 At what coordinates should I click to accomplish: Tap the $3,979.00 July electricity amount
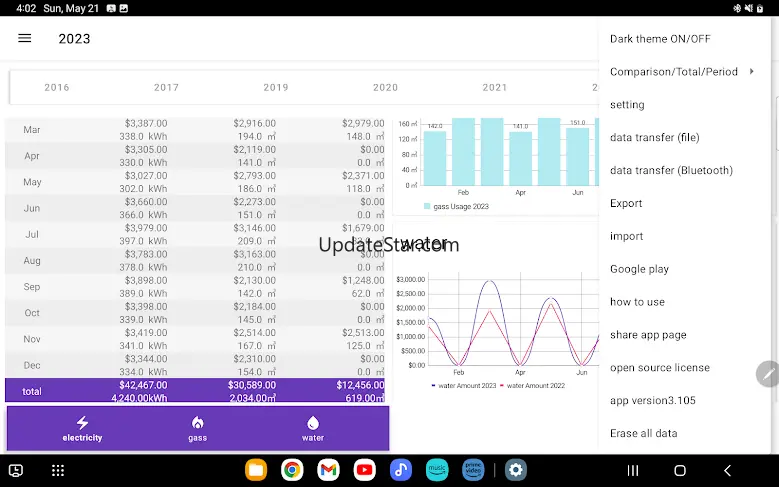tap(146, 228)
